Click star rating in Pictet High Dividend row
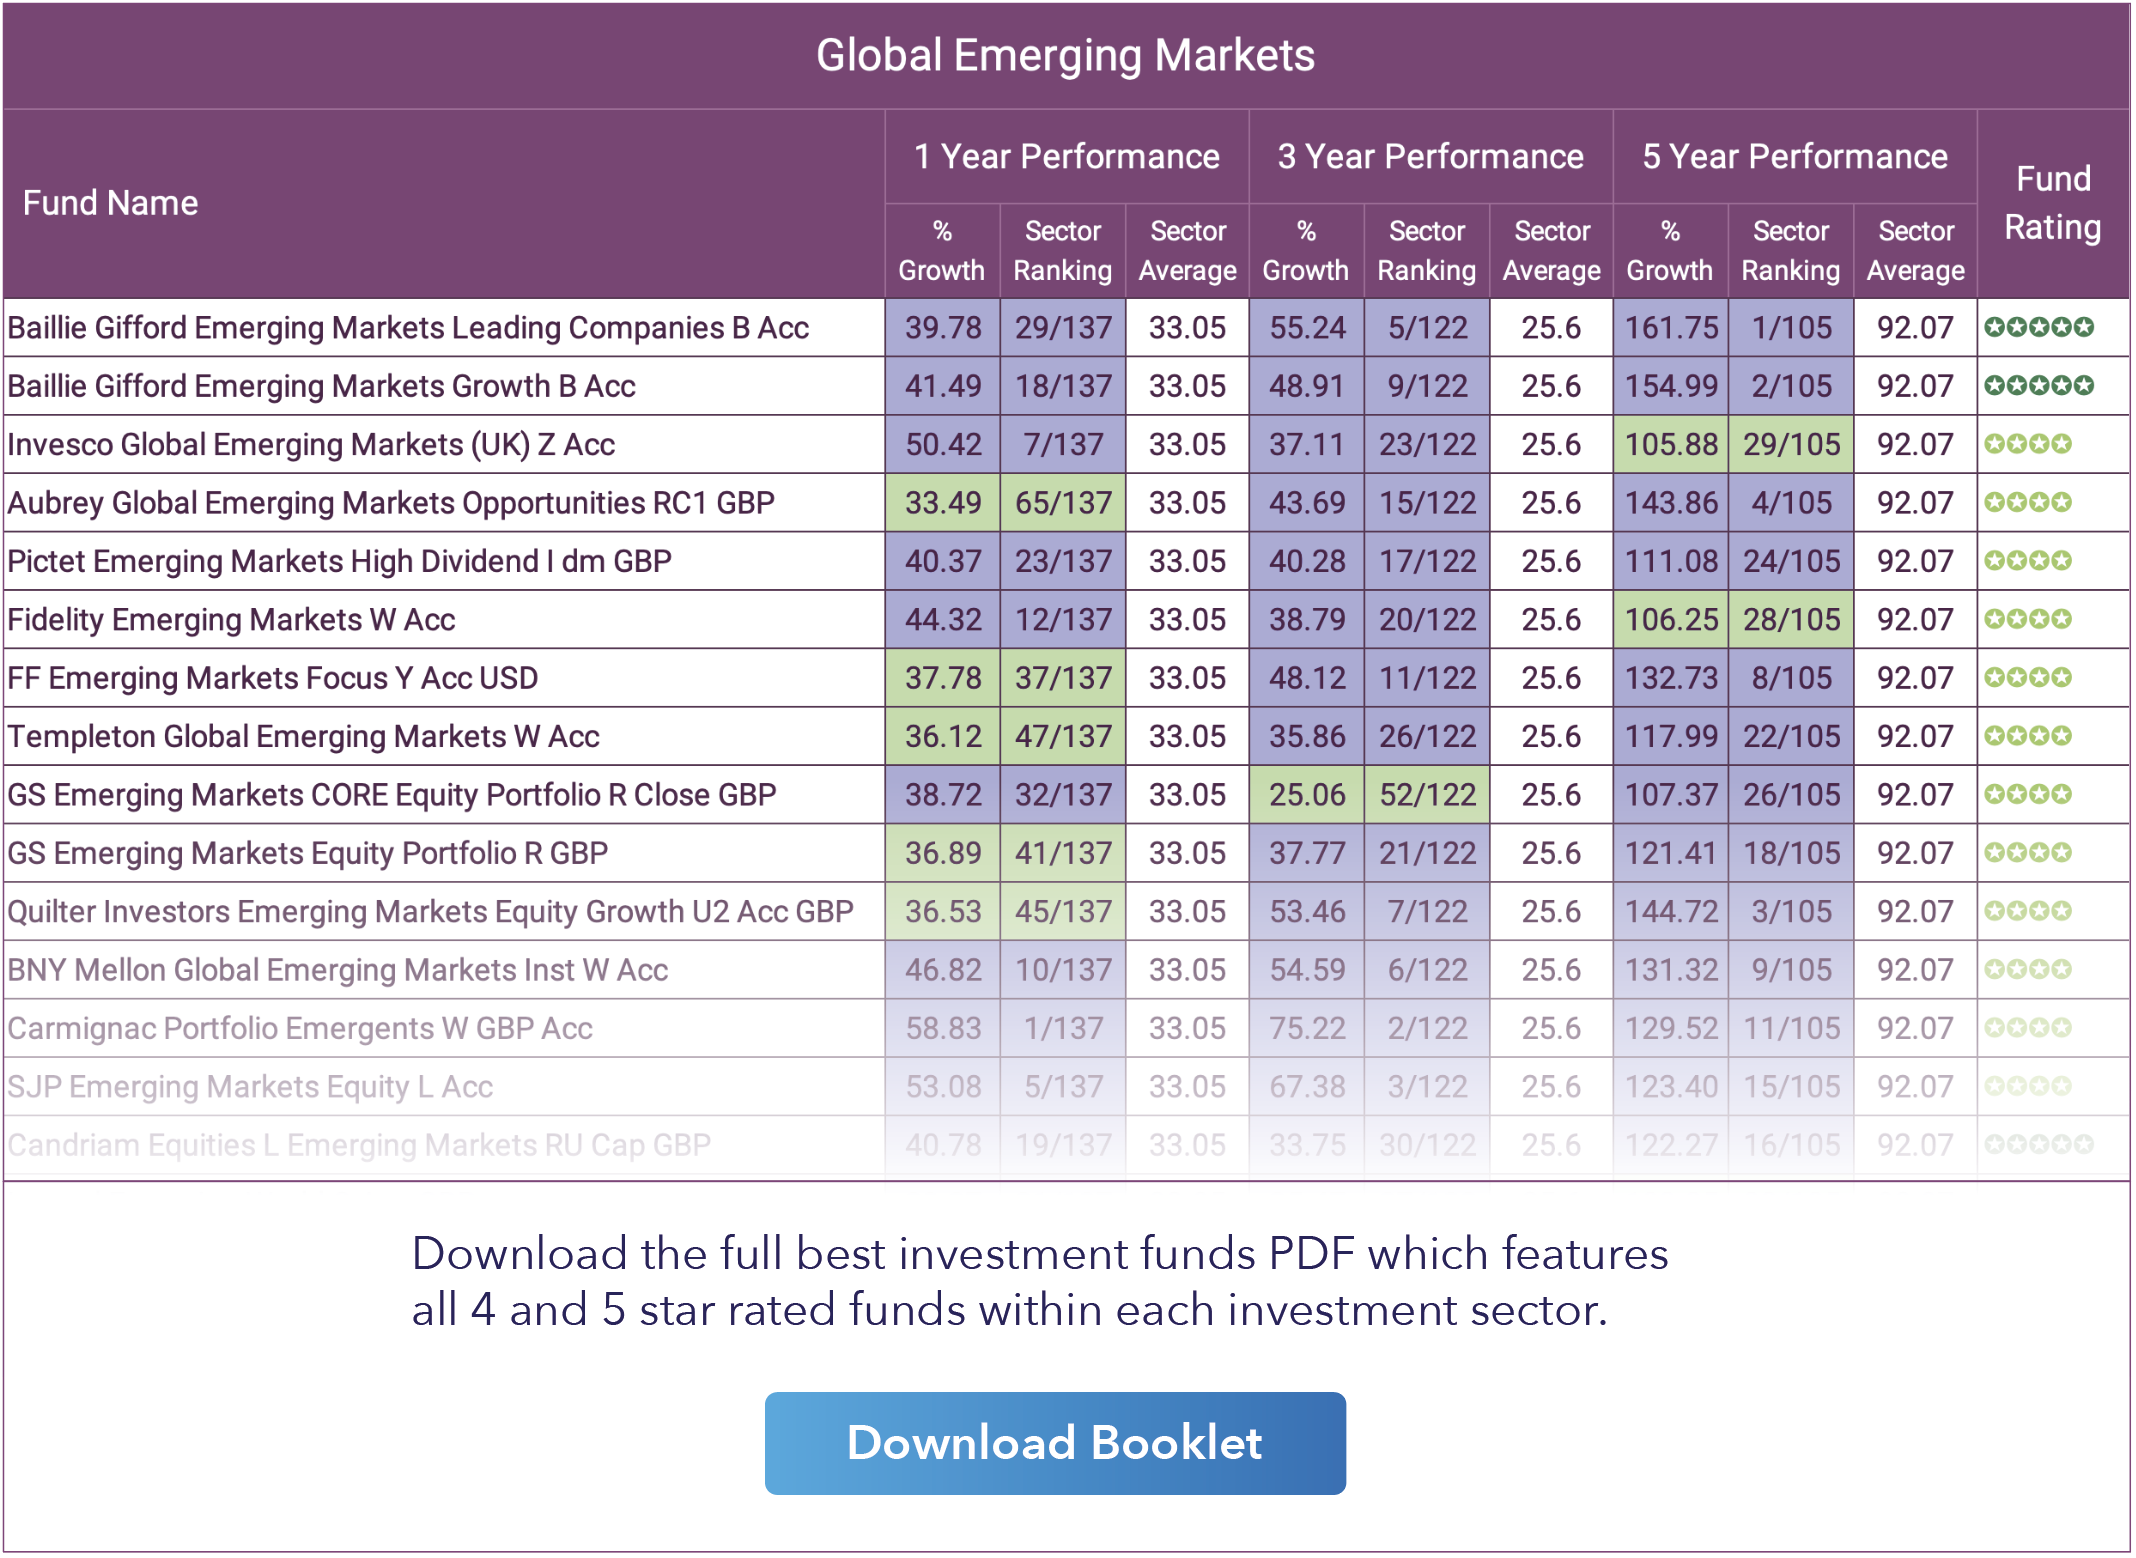This screenshot has width=2136, height=1558. tap(2027, 561)
